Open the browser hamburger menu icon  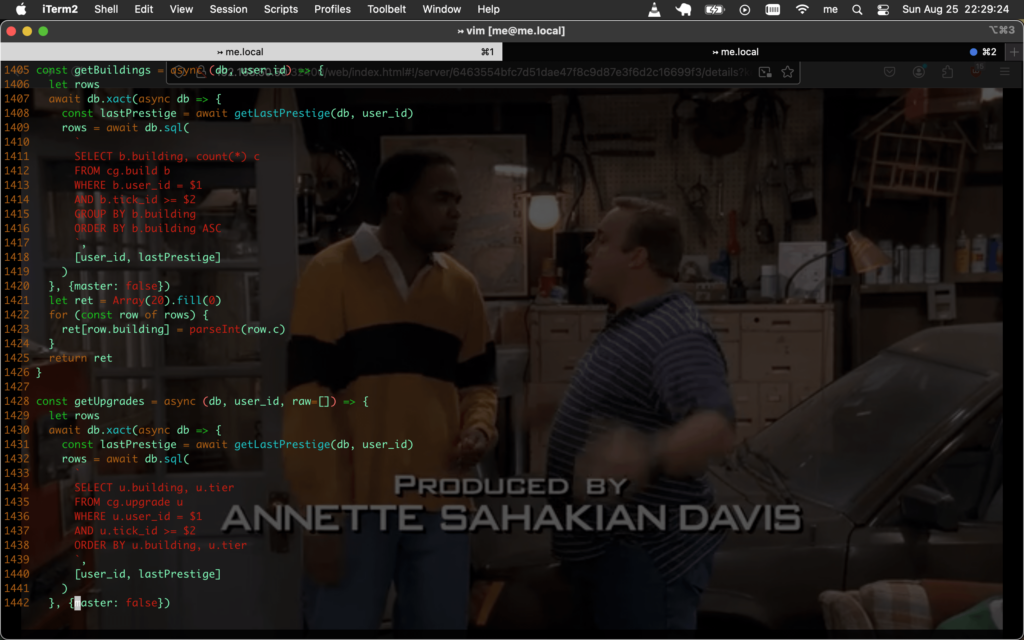coord(1005,72)
